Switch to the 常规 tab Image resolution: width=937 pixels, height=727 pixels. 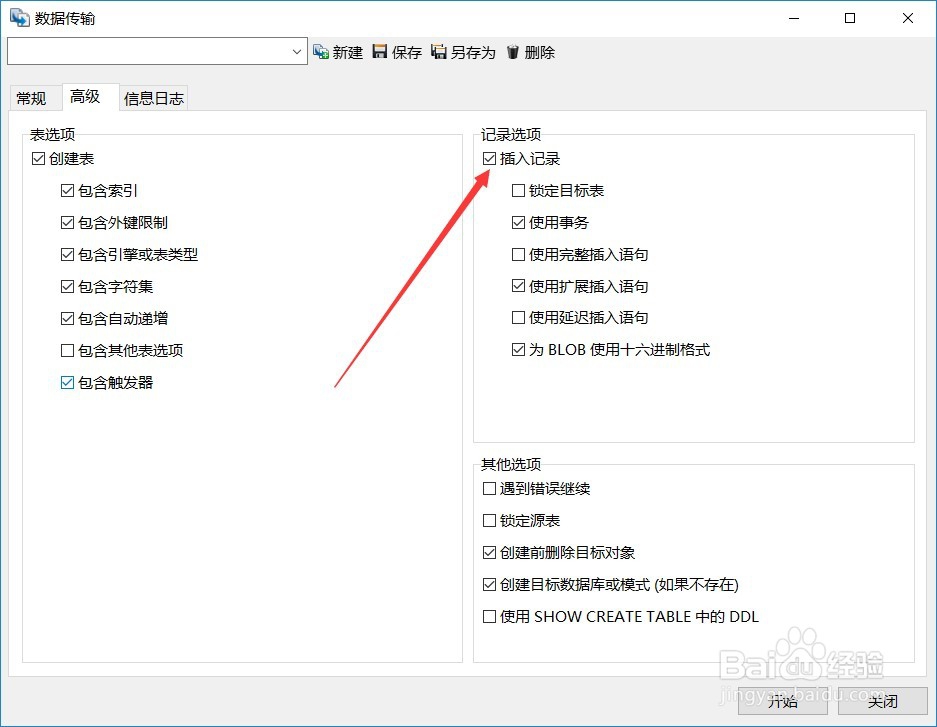coord(33,97)
